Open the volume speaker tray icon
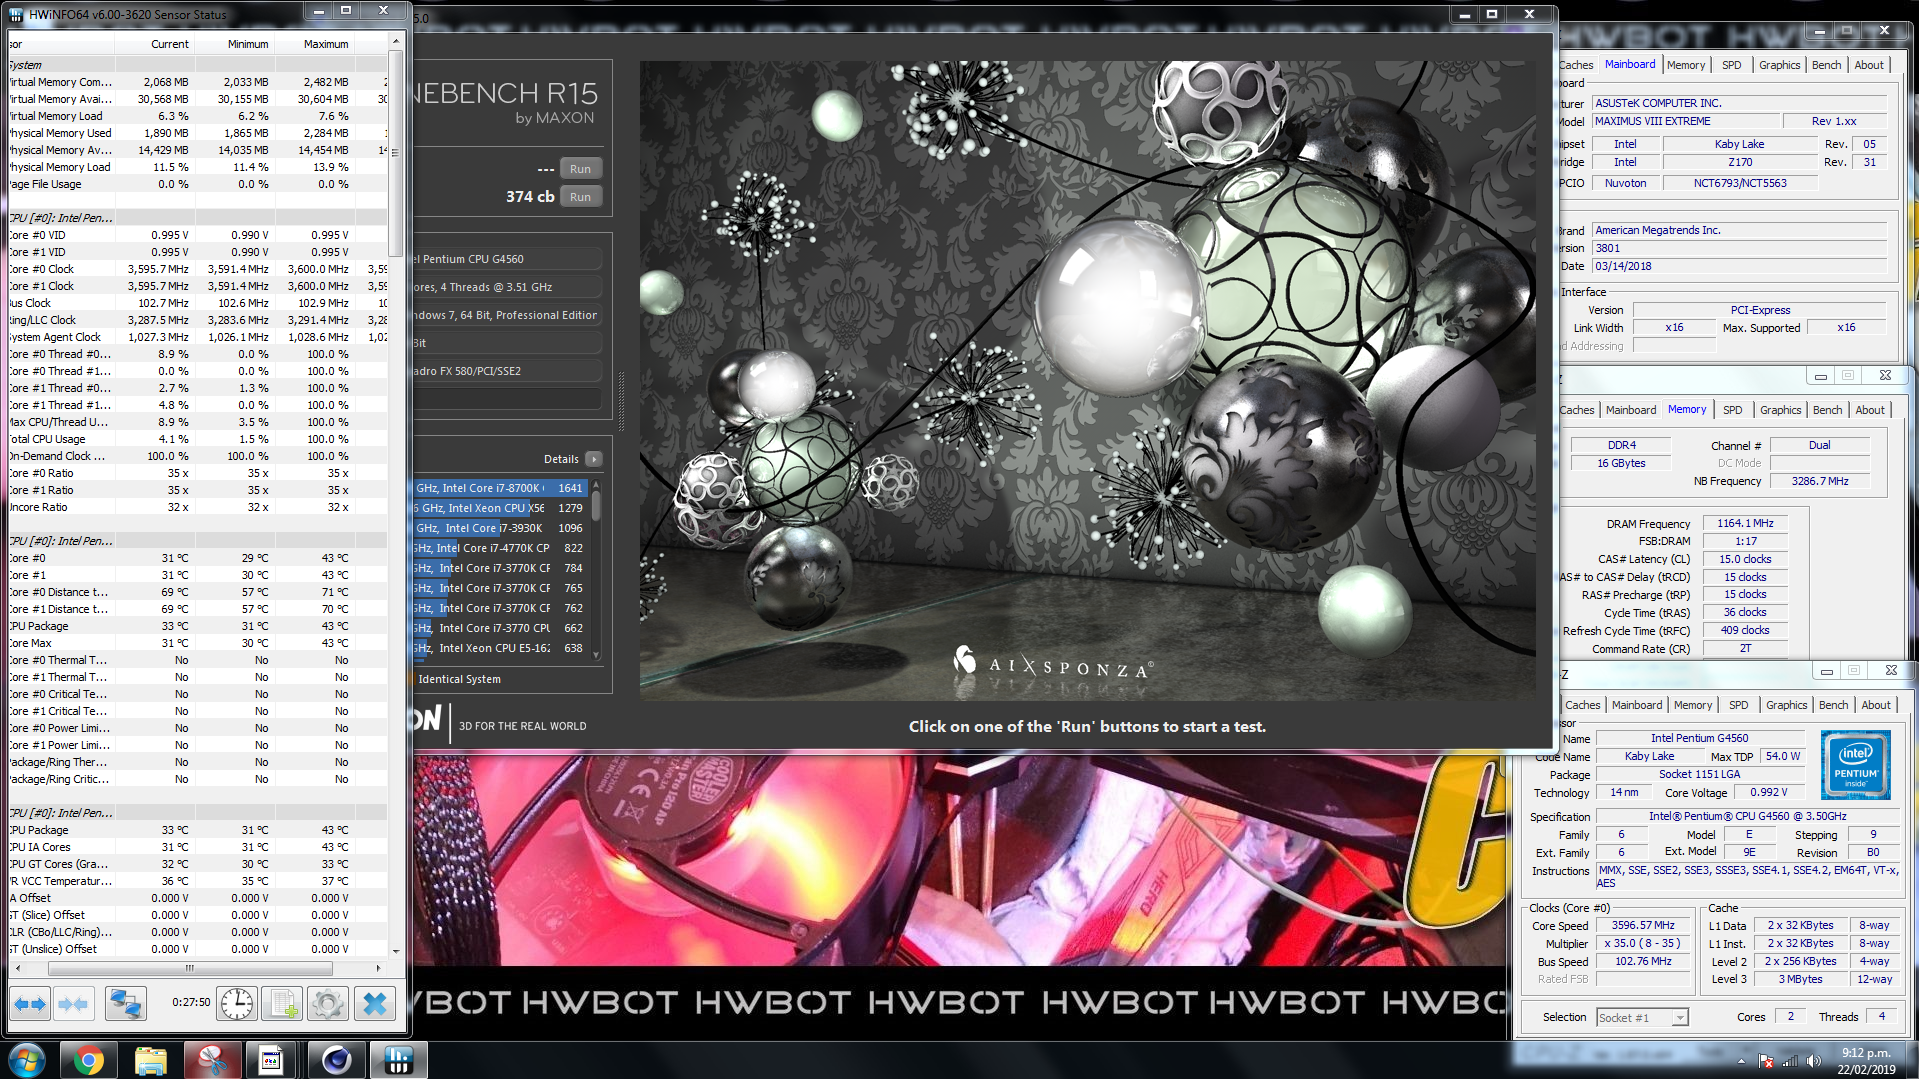The width and height of the screenshot is (1919, 1079). tap(1813, 1061)
